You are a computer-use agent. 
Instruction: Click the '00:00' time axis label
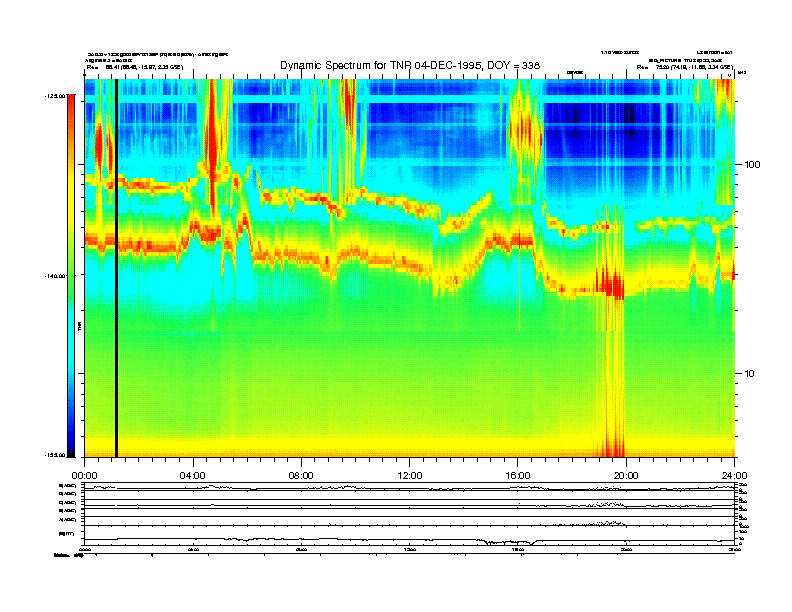(84, 476)
